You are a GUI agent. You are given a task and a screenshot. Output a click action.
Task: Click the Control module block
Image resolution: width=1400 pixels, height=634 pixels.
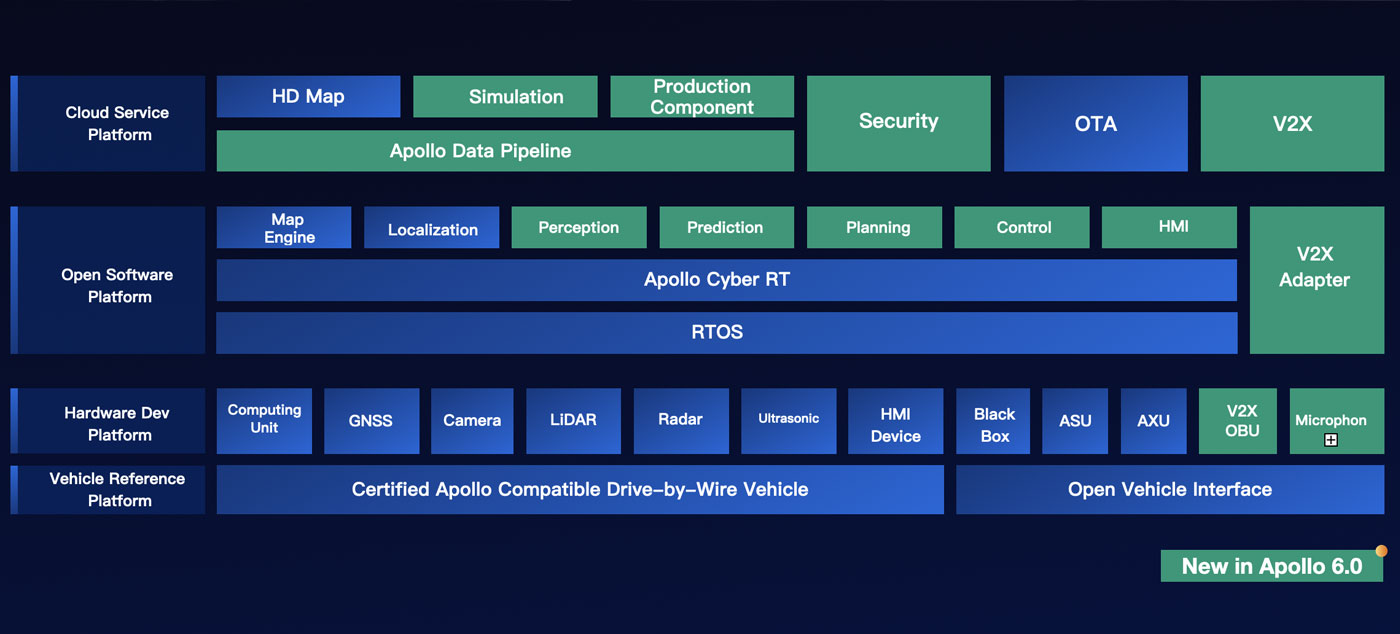(x=1022, y=228)
